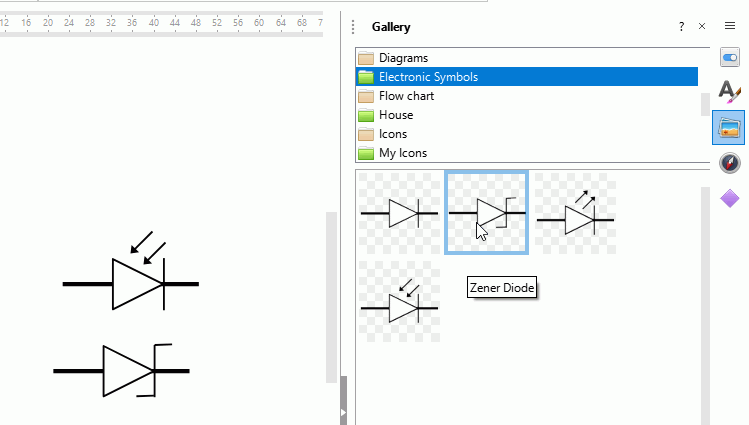Pick the photodiode thumbnail in gallery
The height and width of the screenshot is (425, 749).
click(399, 302)
